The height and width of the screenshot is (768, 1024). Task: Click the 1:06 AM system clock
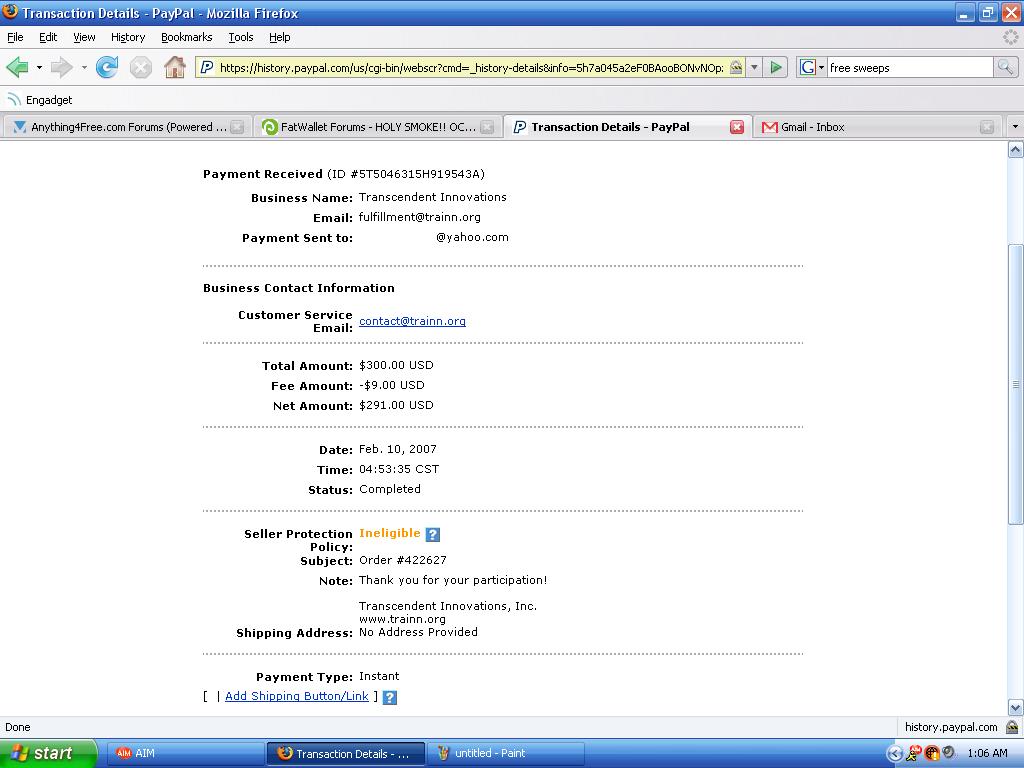987,754
